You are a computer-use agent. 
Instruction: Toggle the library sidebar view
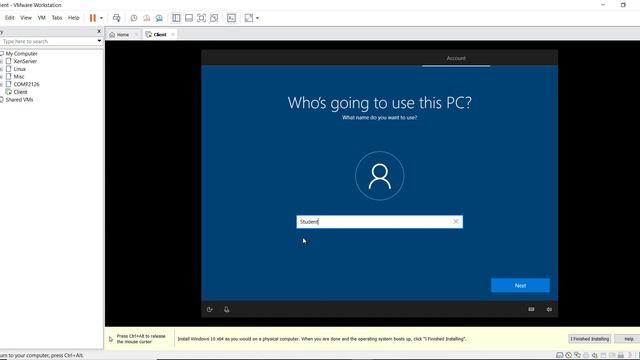point(176,18)
